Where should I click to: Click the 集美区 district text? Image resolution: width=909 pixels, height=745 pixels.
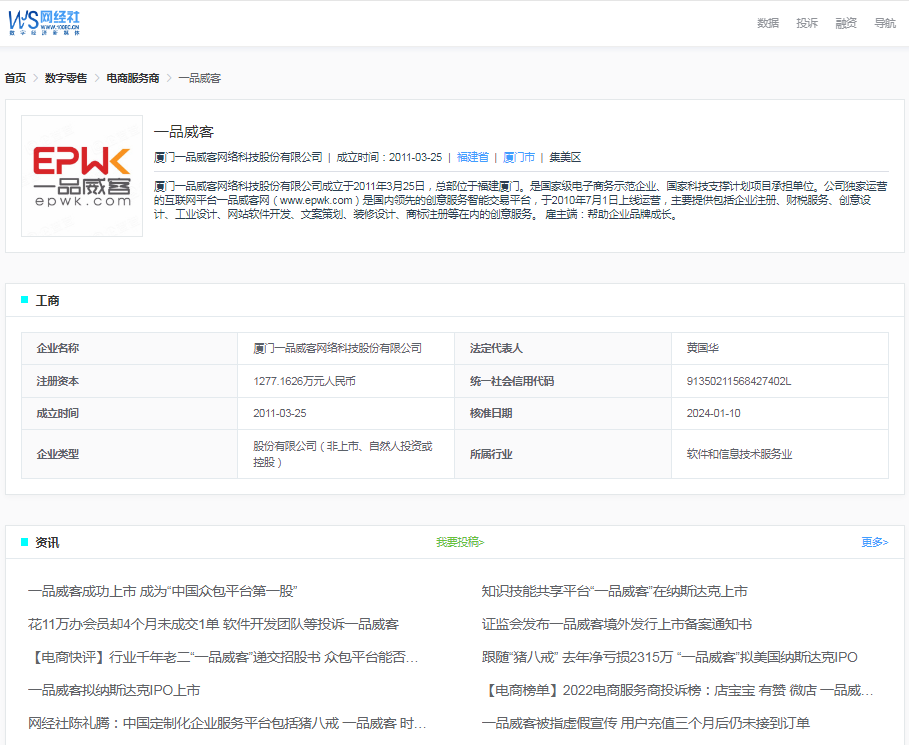565,157
